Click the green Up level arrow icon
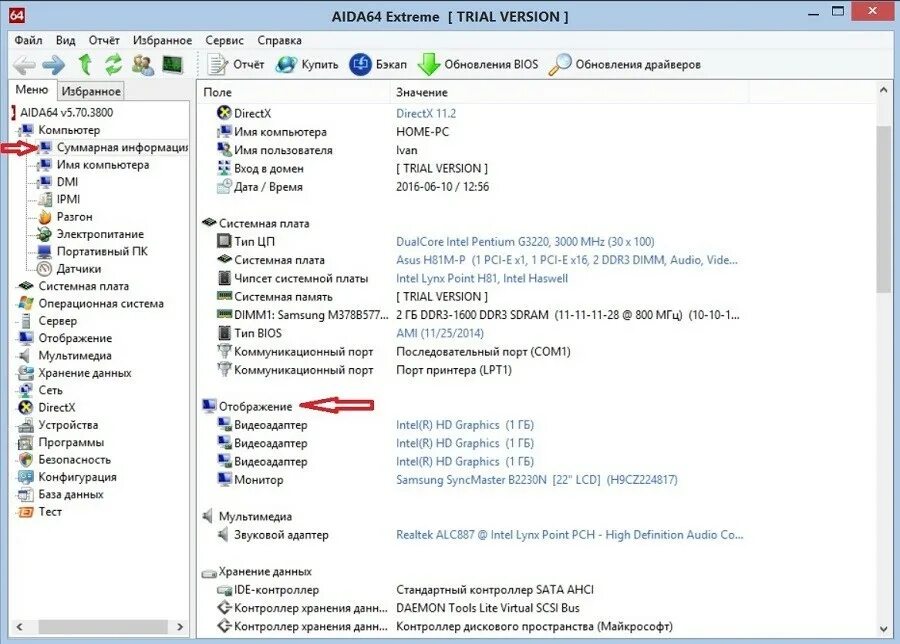Screen dimensions: 900x644 point(85,64)
